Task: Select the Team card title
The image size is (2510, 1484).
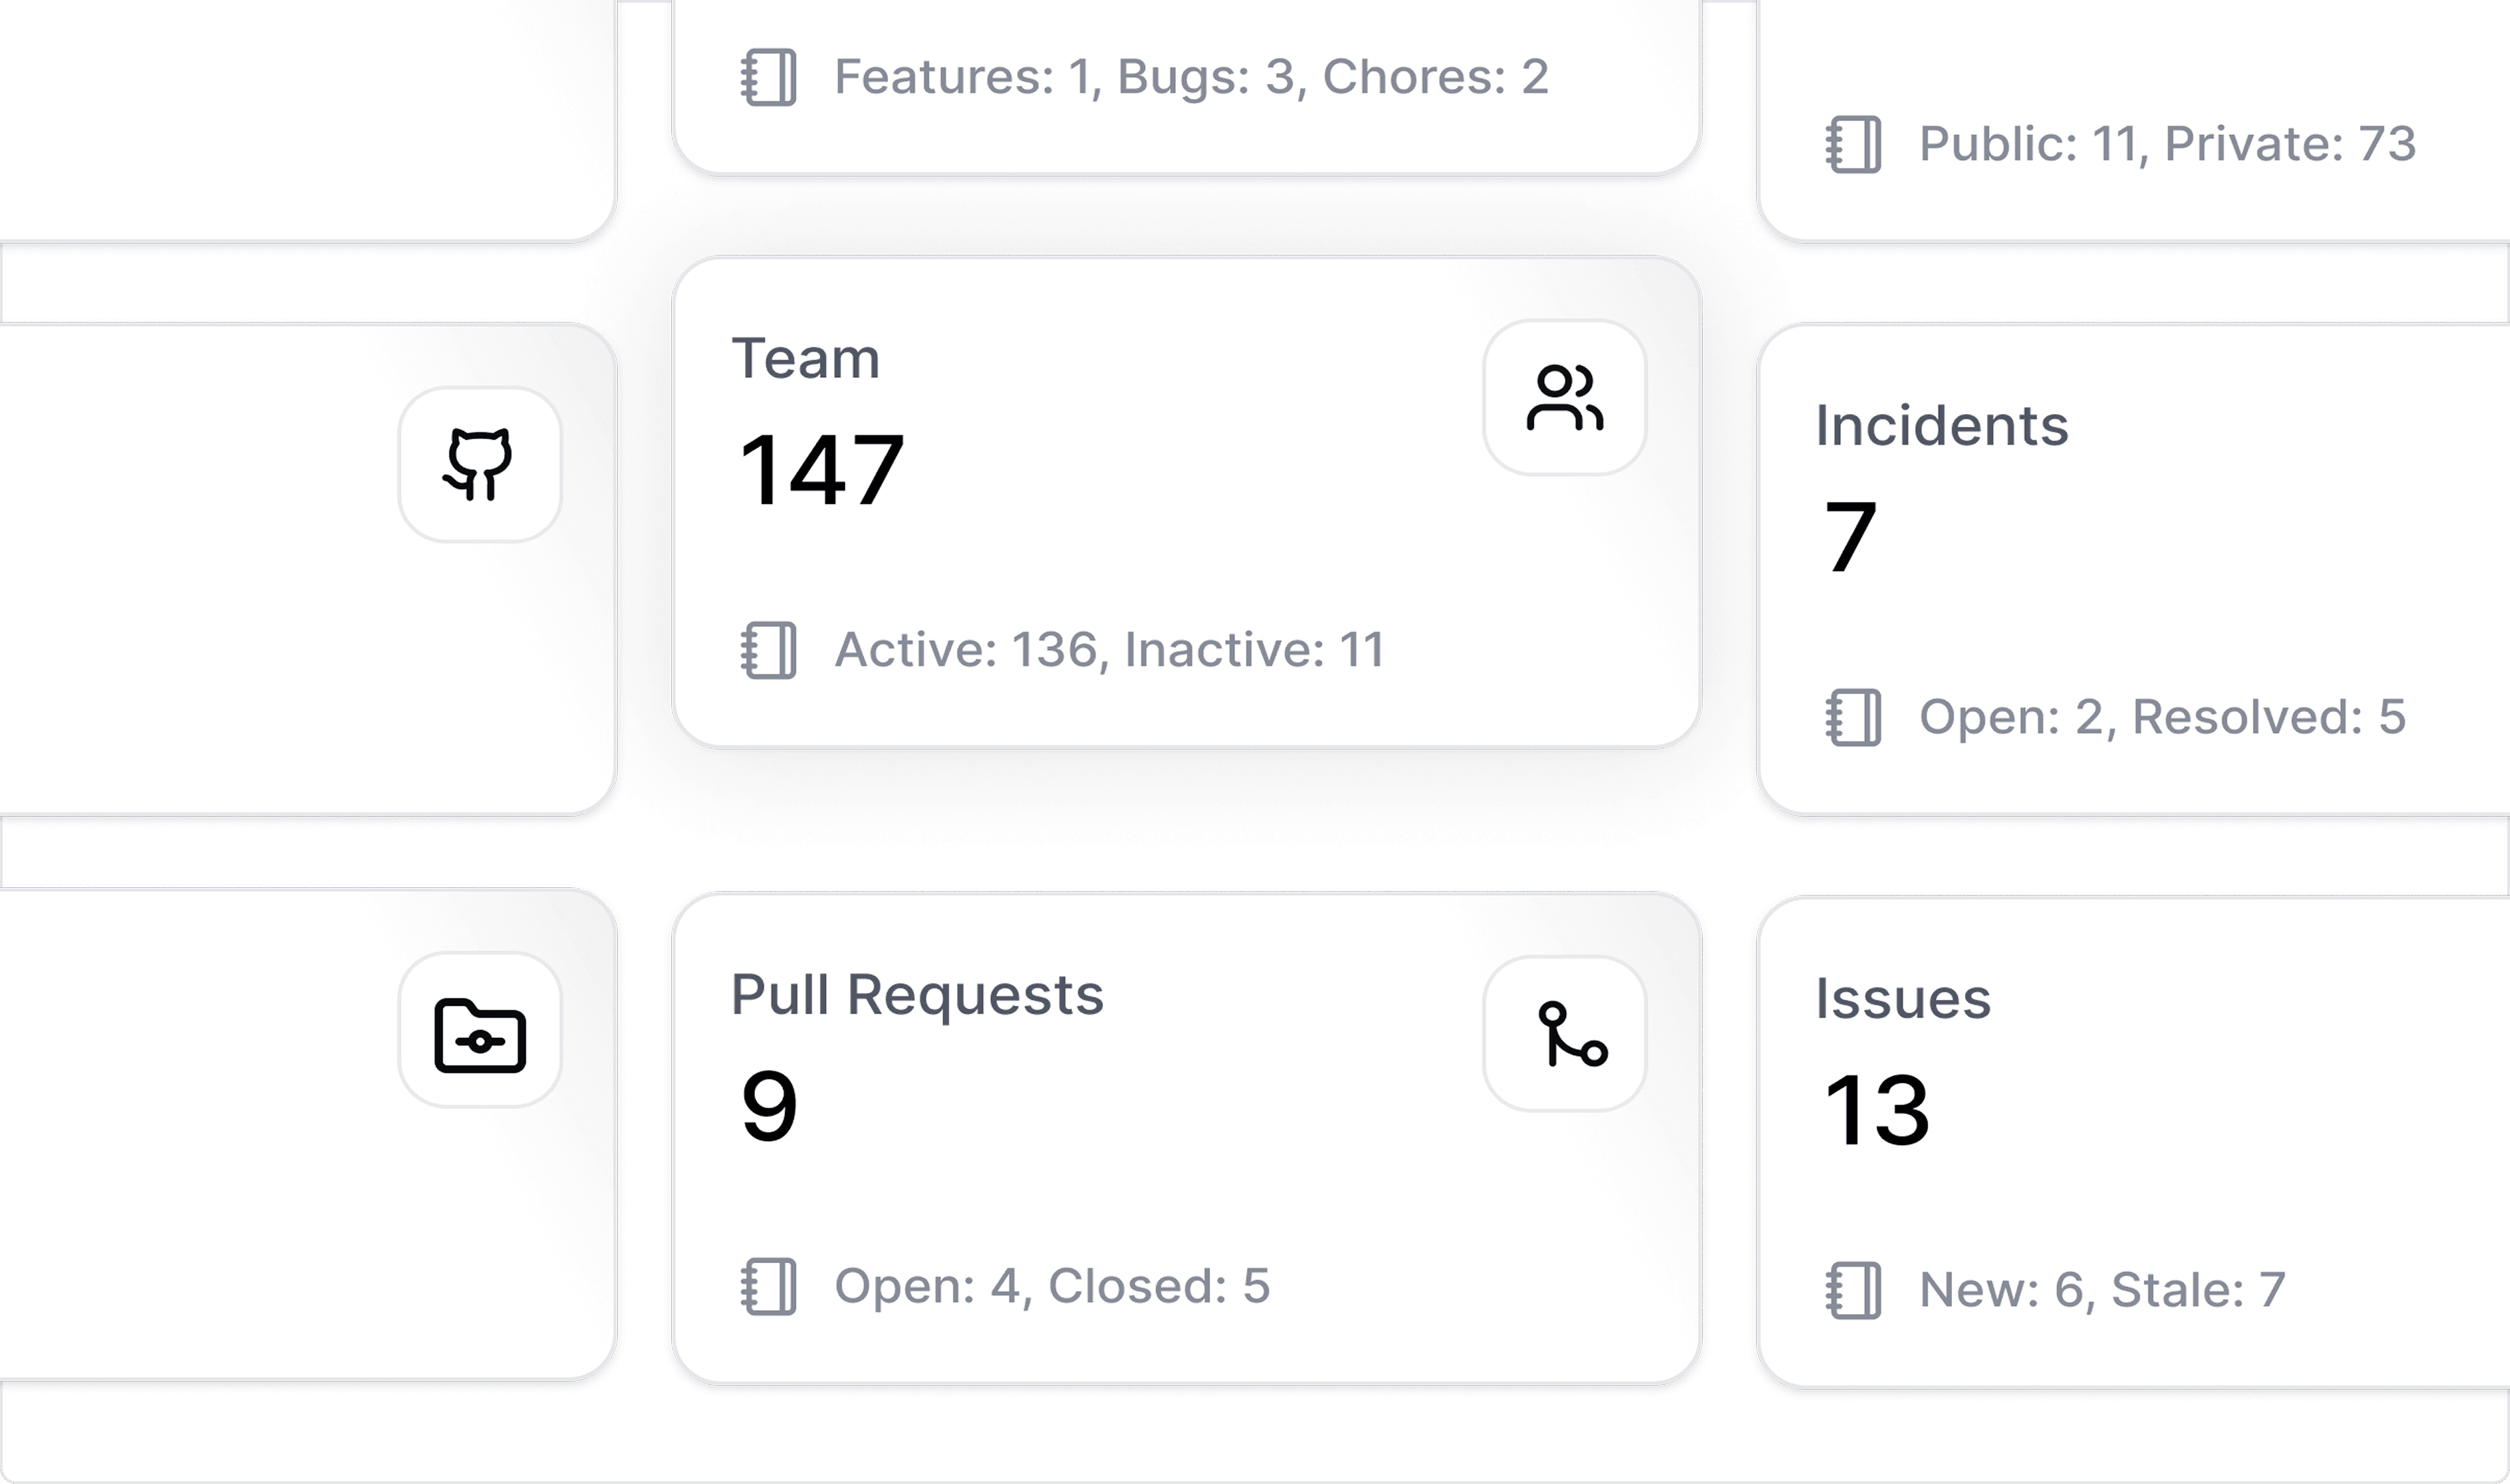Action: (x=806, y=358)
